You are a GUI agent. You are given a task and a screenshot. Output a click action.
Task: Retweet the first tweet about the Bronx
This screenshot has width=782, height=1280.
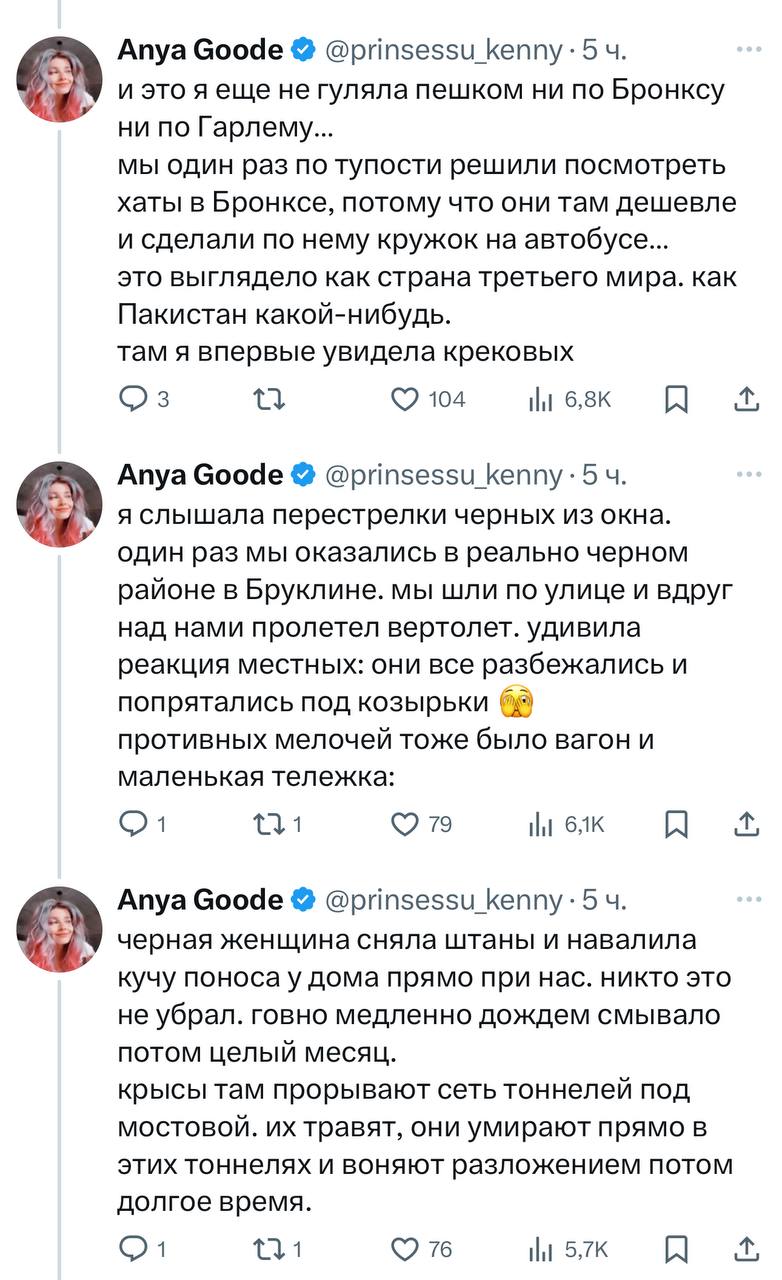pyautogui.click(x=265, y=399)
